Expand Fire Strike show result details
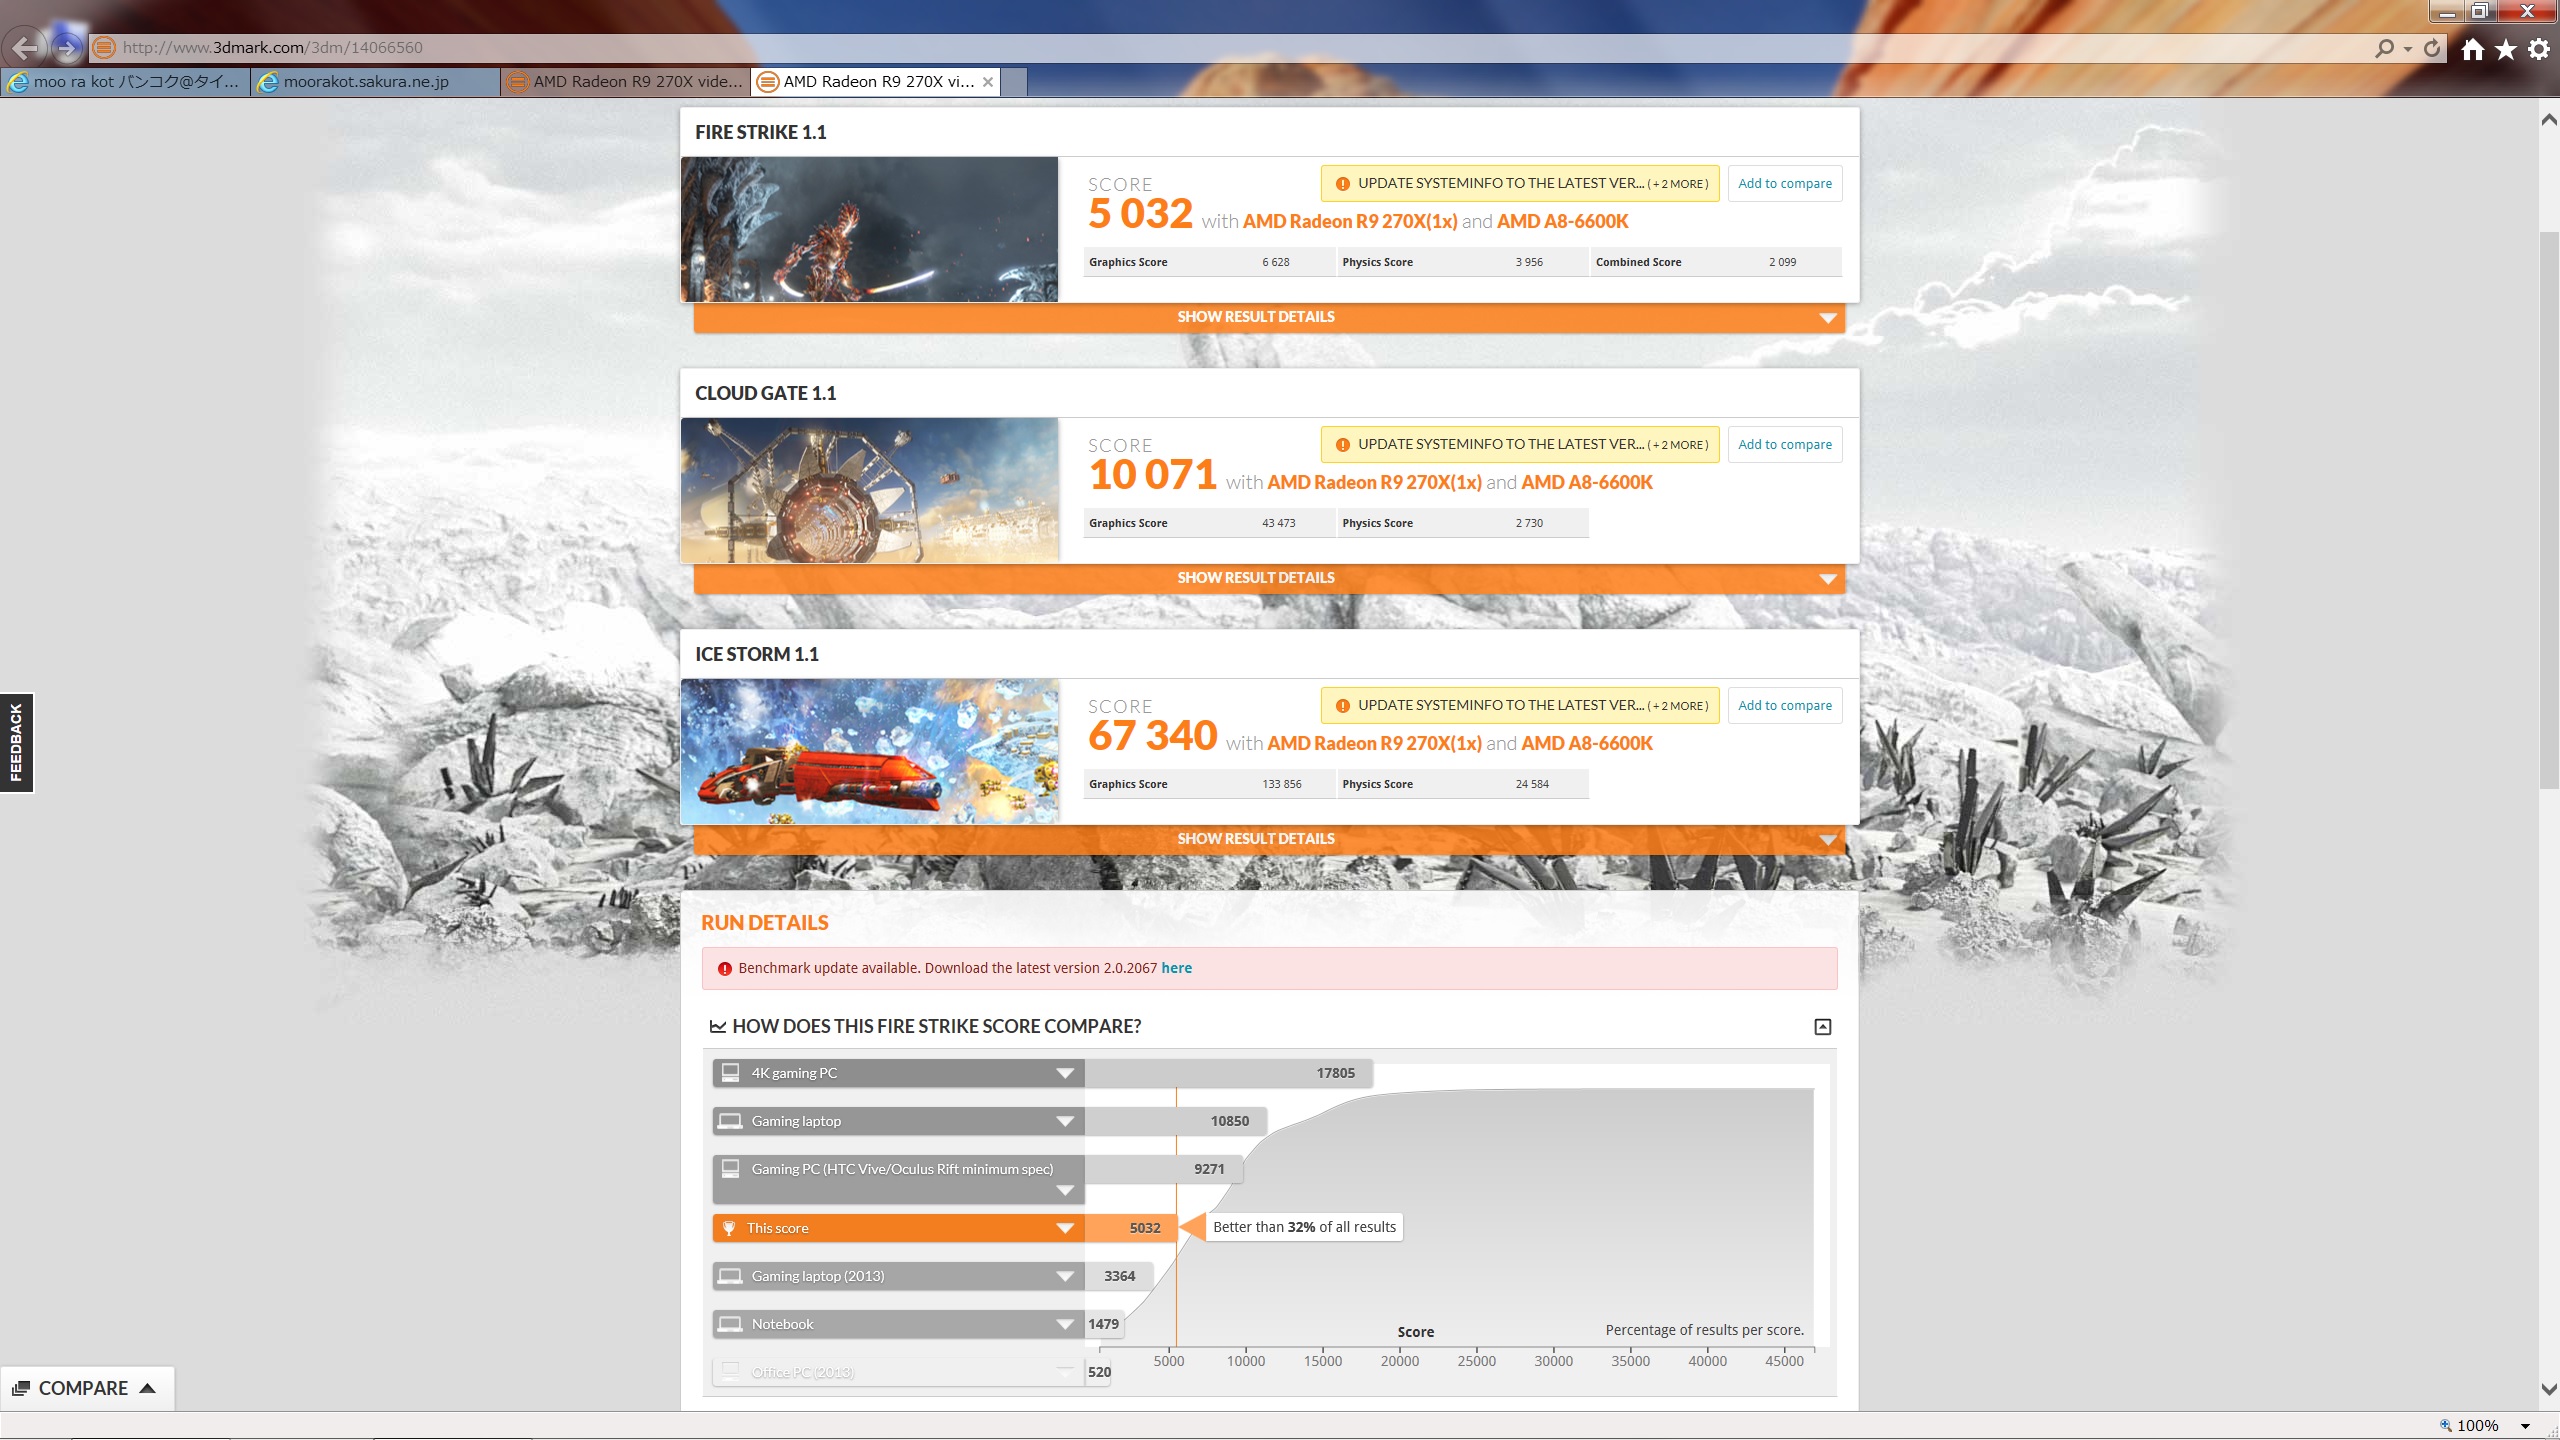The width and height of the screenshot is (2560, 1440). coord(1269,317)
